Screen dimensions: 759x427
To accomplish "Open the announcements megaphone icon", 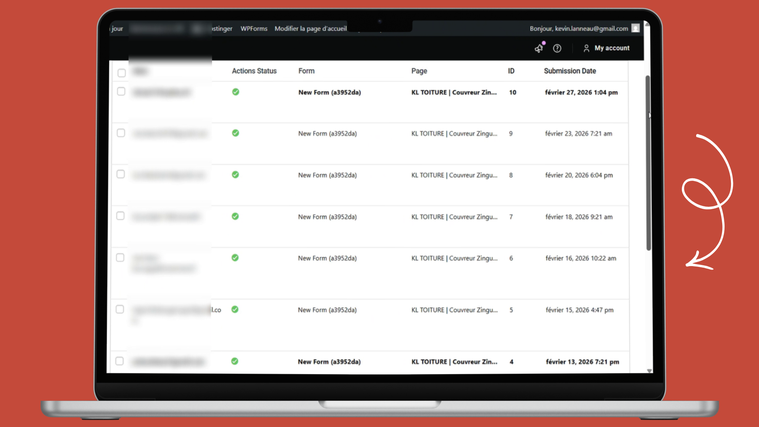I will [x=539, y=47].
